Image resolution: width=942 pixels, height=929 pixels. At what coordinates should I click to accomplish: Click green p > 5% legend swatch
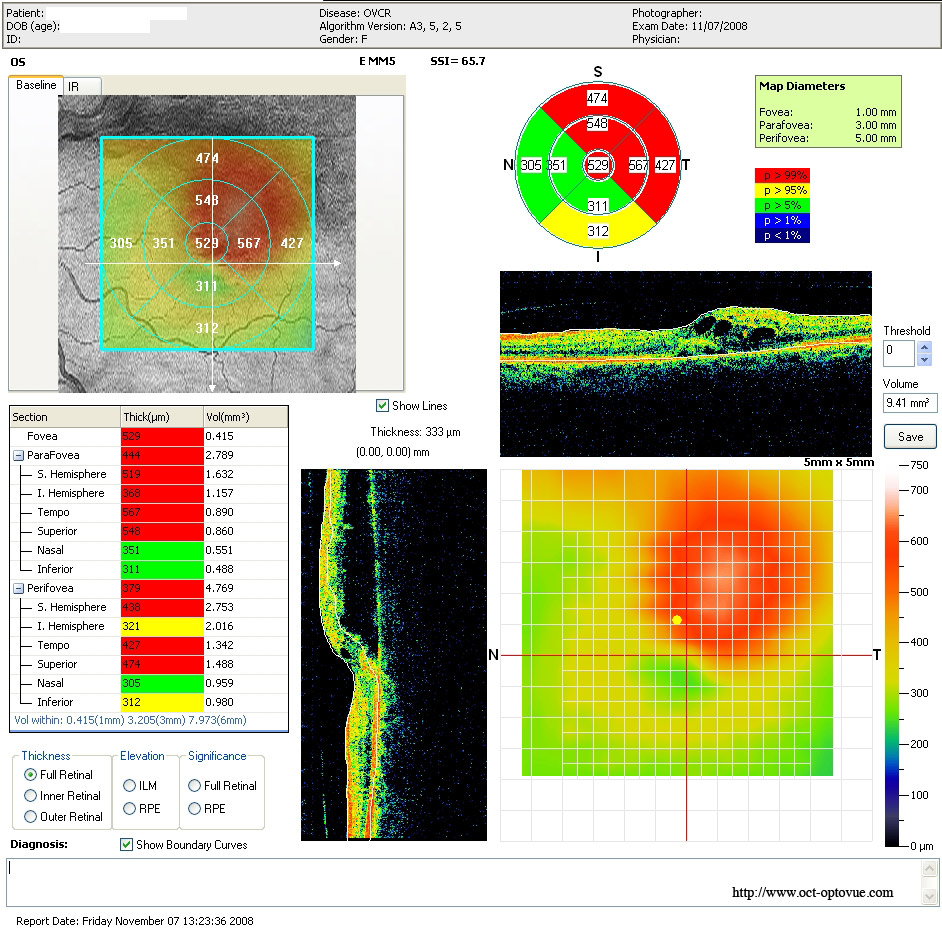coord(782,206)
